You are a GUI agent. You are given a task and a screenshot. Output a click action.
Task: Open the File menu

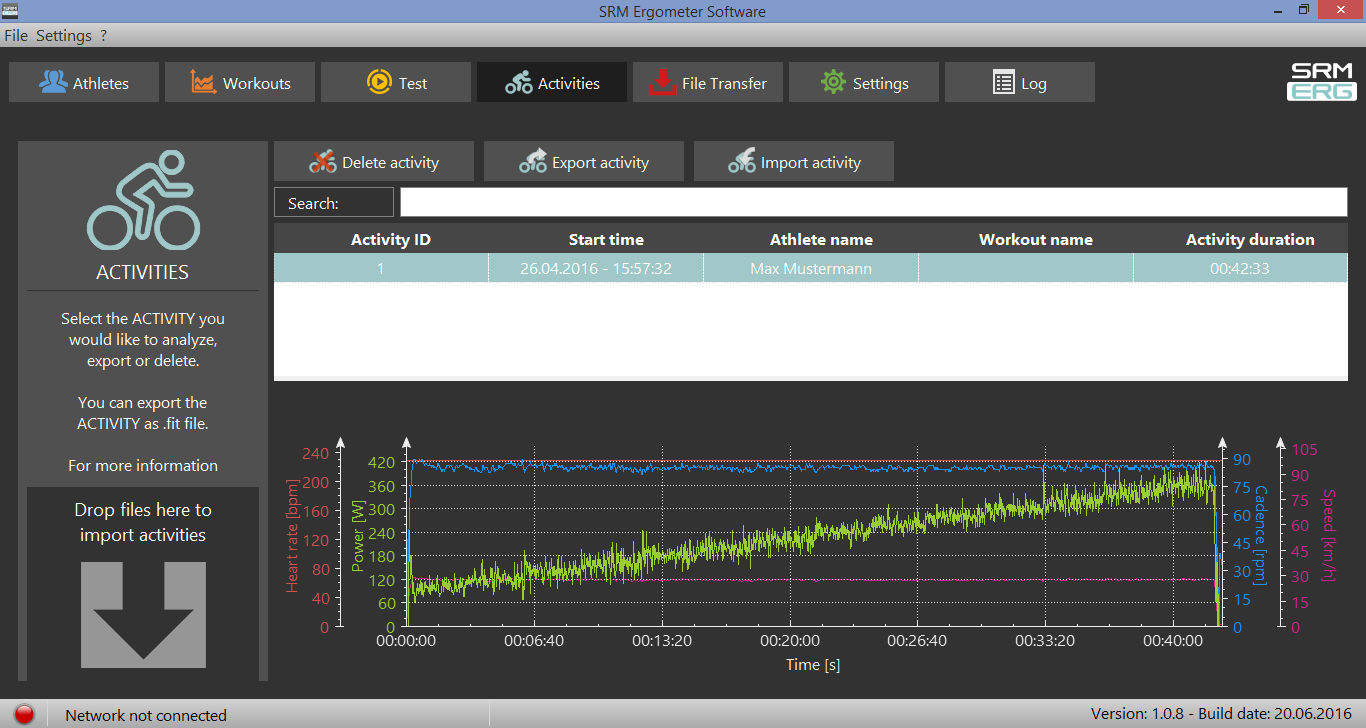pos(16,36)
